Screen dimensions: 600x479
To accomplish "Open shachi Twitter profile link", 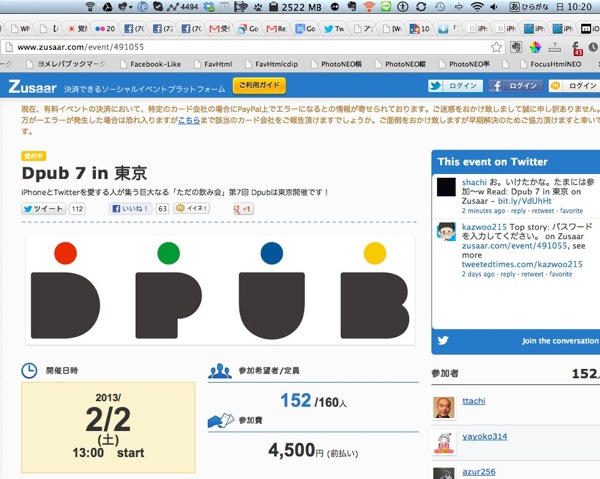I will (474, 182).
